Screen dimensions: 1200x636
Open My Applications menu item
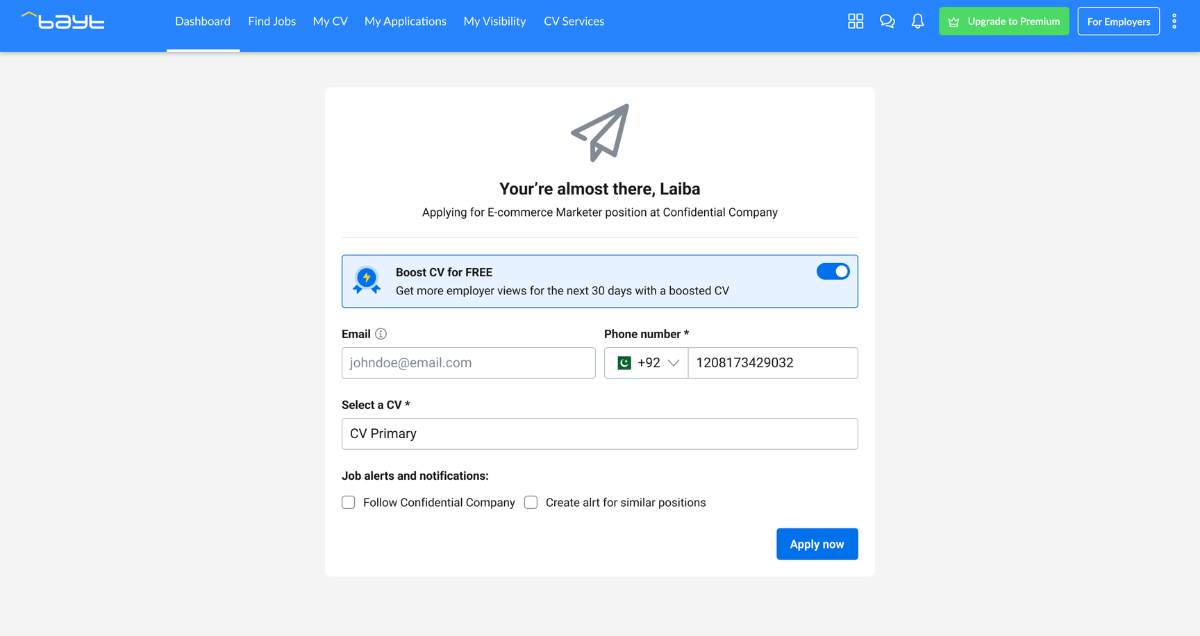point(405,21)
